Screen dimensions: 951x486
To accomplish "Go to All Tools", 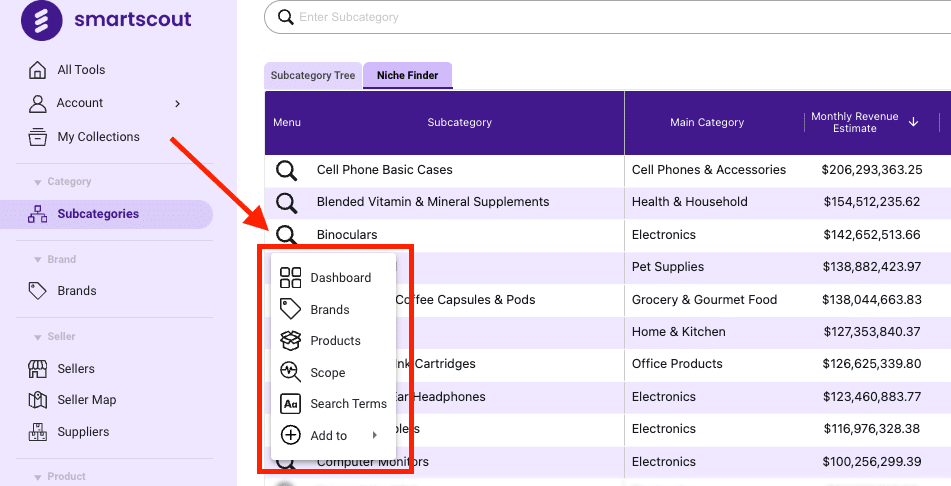I will click(81, 70).
